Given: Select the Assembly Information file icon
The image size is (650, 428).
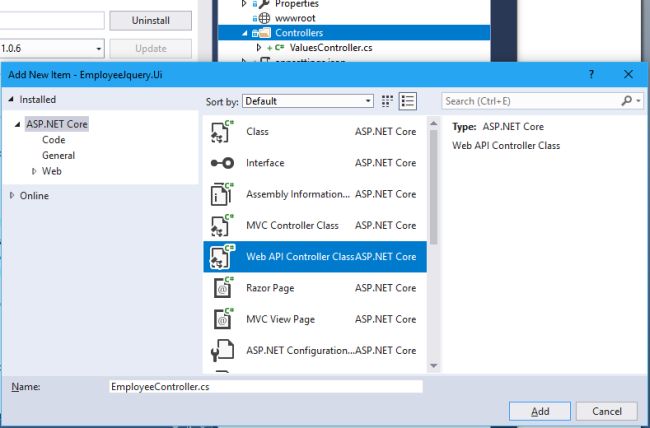Looking at the screenshot, I should (222, 194).
